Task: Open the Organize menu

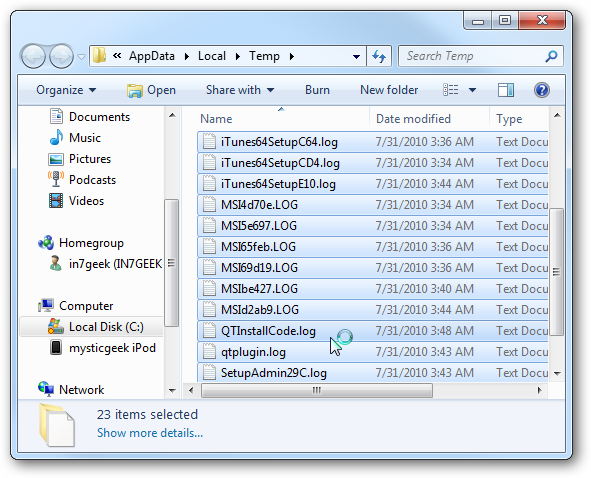Action: [x=66, y=90]
